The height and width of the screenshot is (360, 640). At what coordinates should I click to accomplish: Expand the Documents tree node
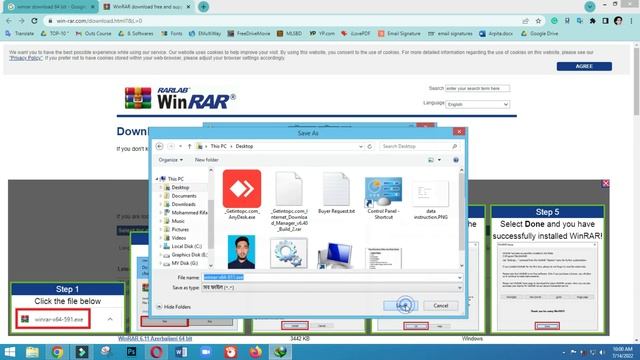click(x=160, y=196)
